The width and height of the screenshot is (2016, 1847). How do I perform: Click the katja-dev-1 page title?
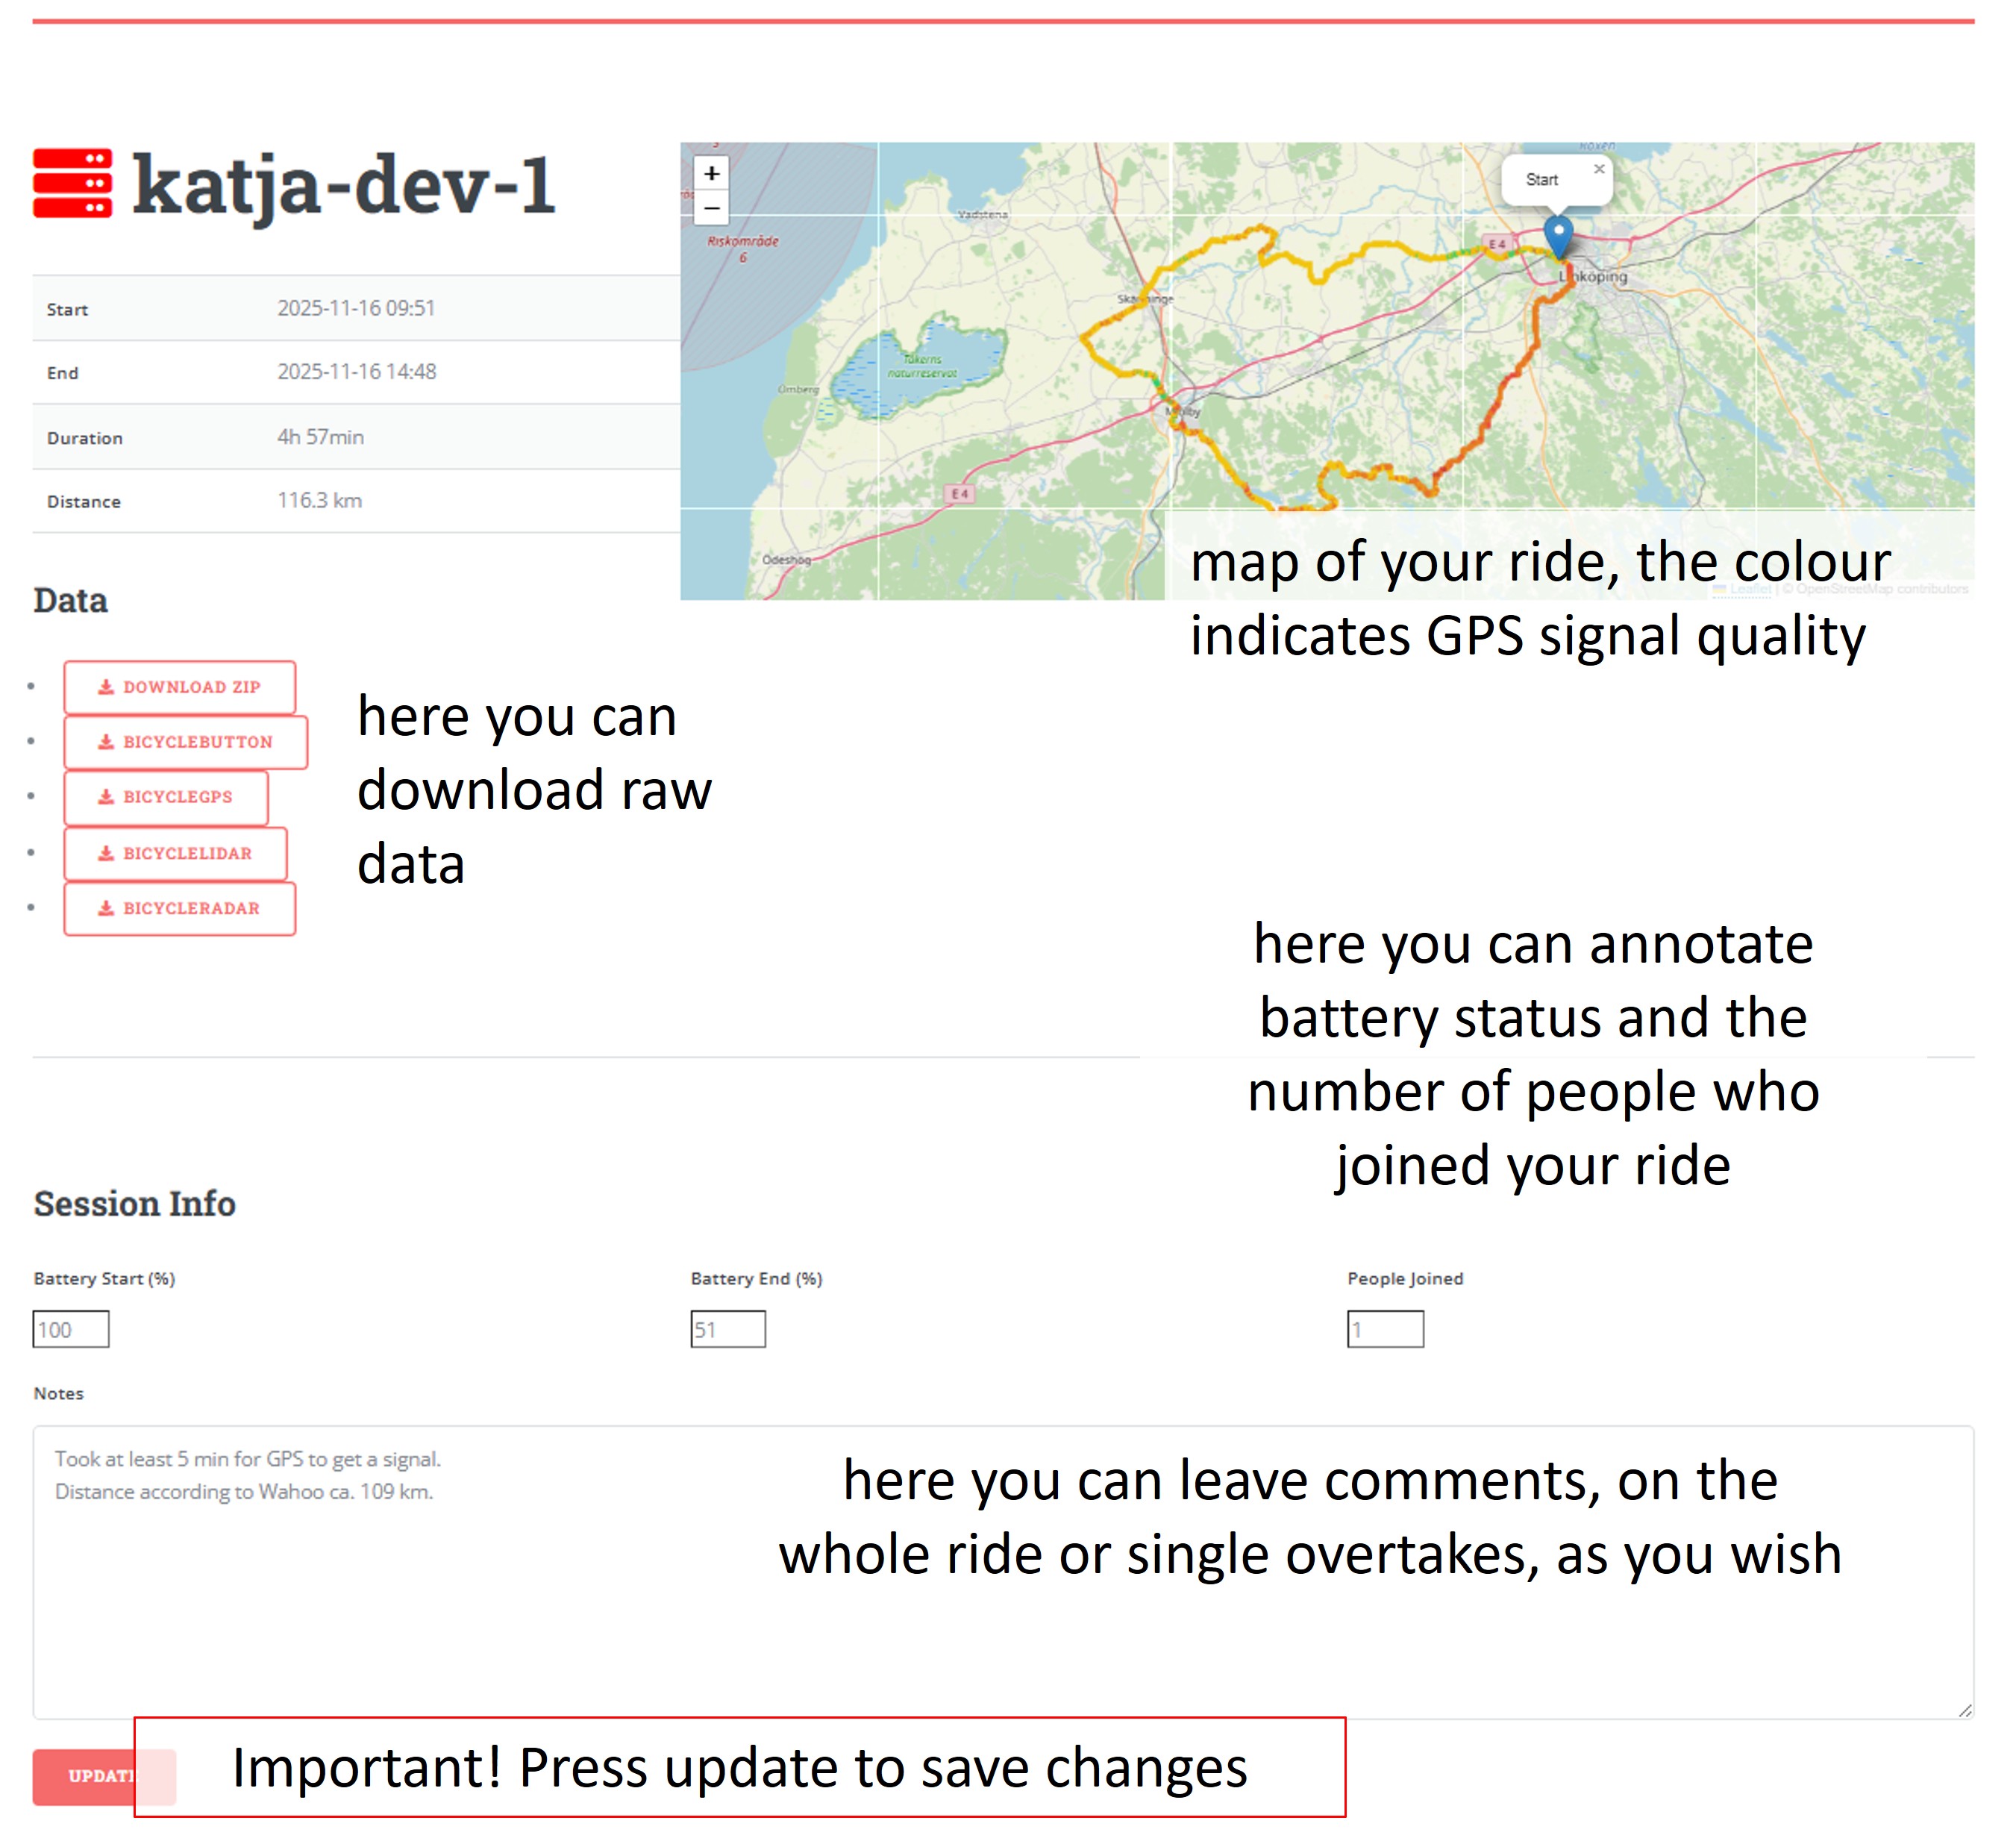point(343,186)
